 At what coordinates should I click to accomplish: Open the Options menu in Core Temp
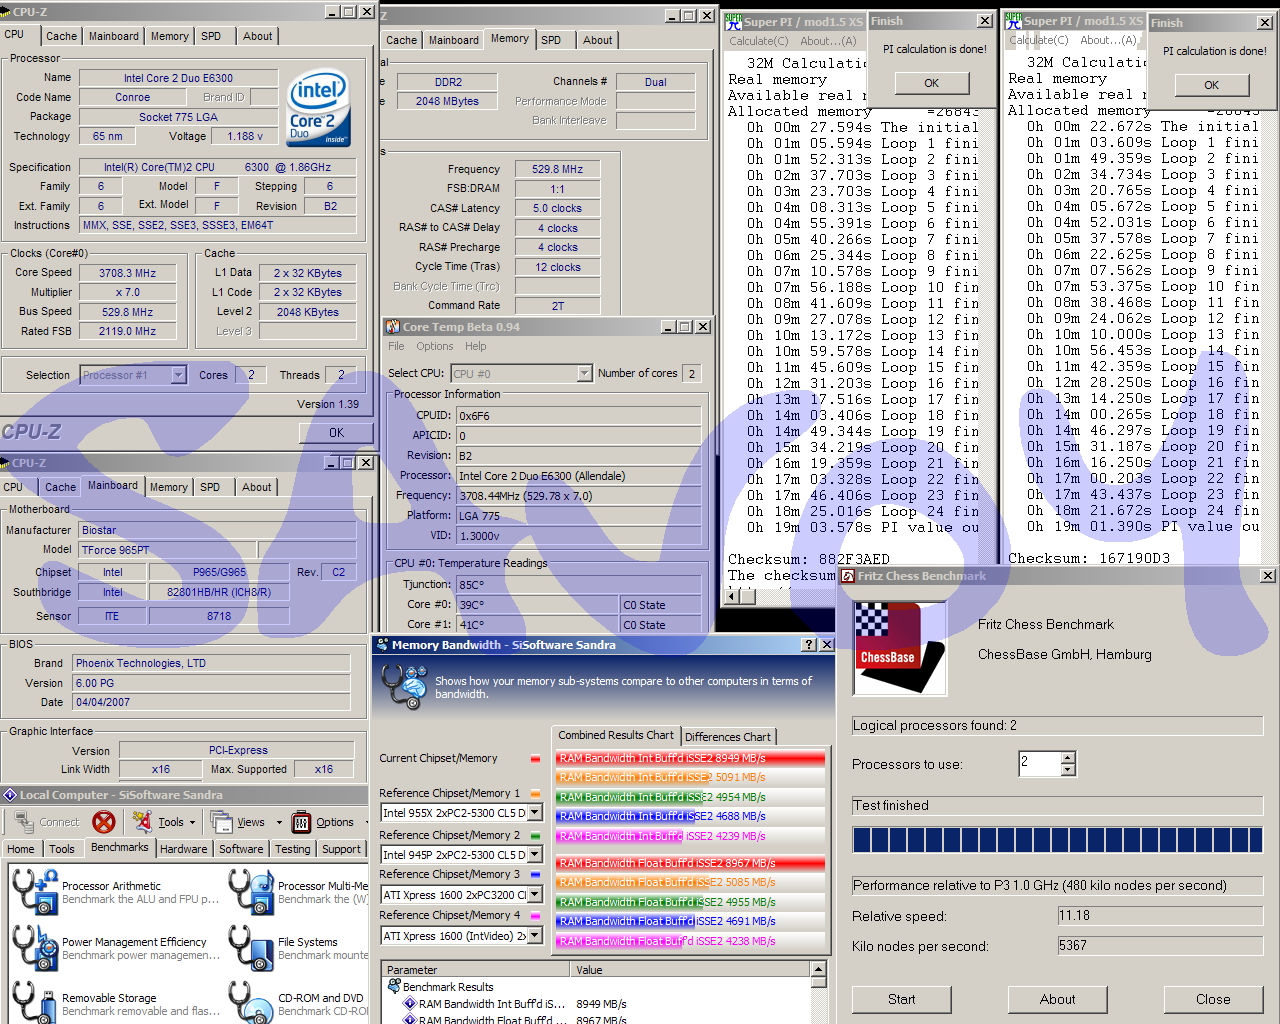tap(435, 346)
